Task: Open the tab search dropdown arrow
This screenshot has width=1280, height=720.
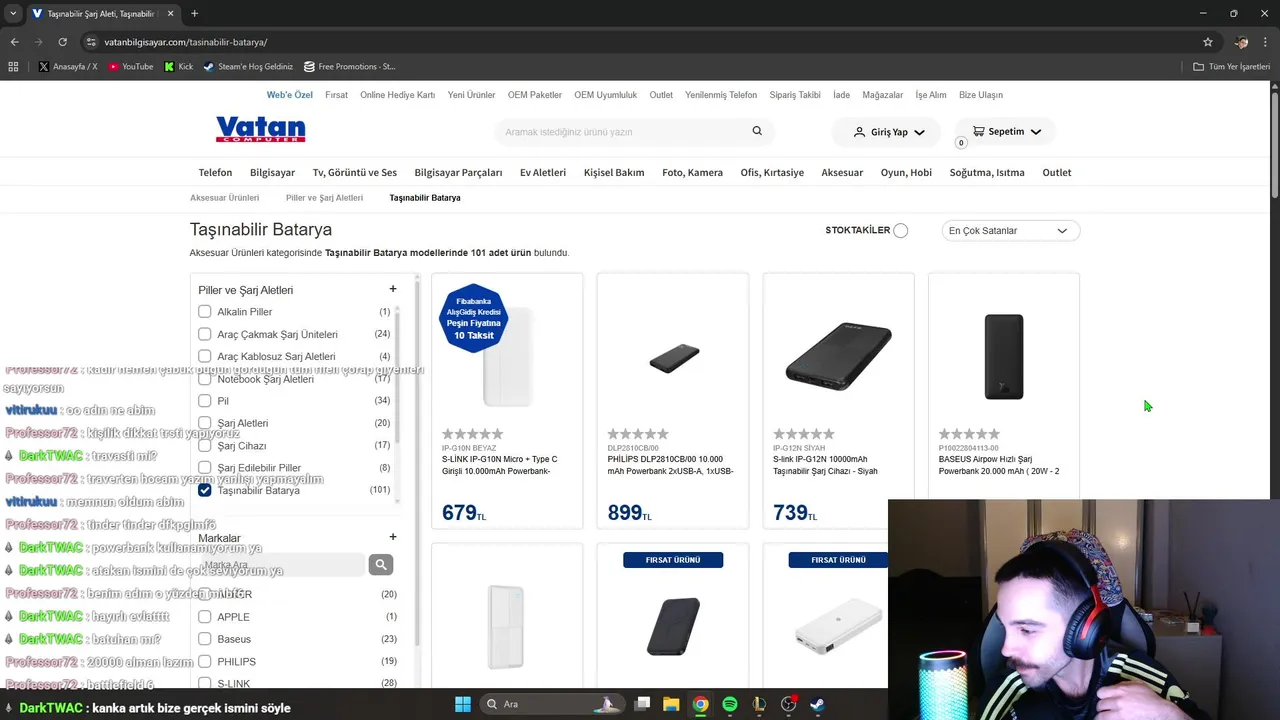Action: coord(13,14)
